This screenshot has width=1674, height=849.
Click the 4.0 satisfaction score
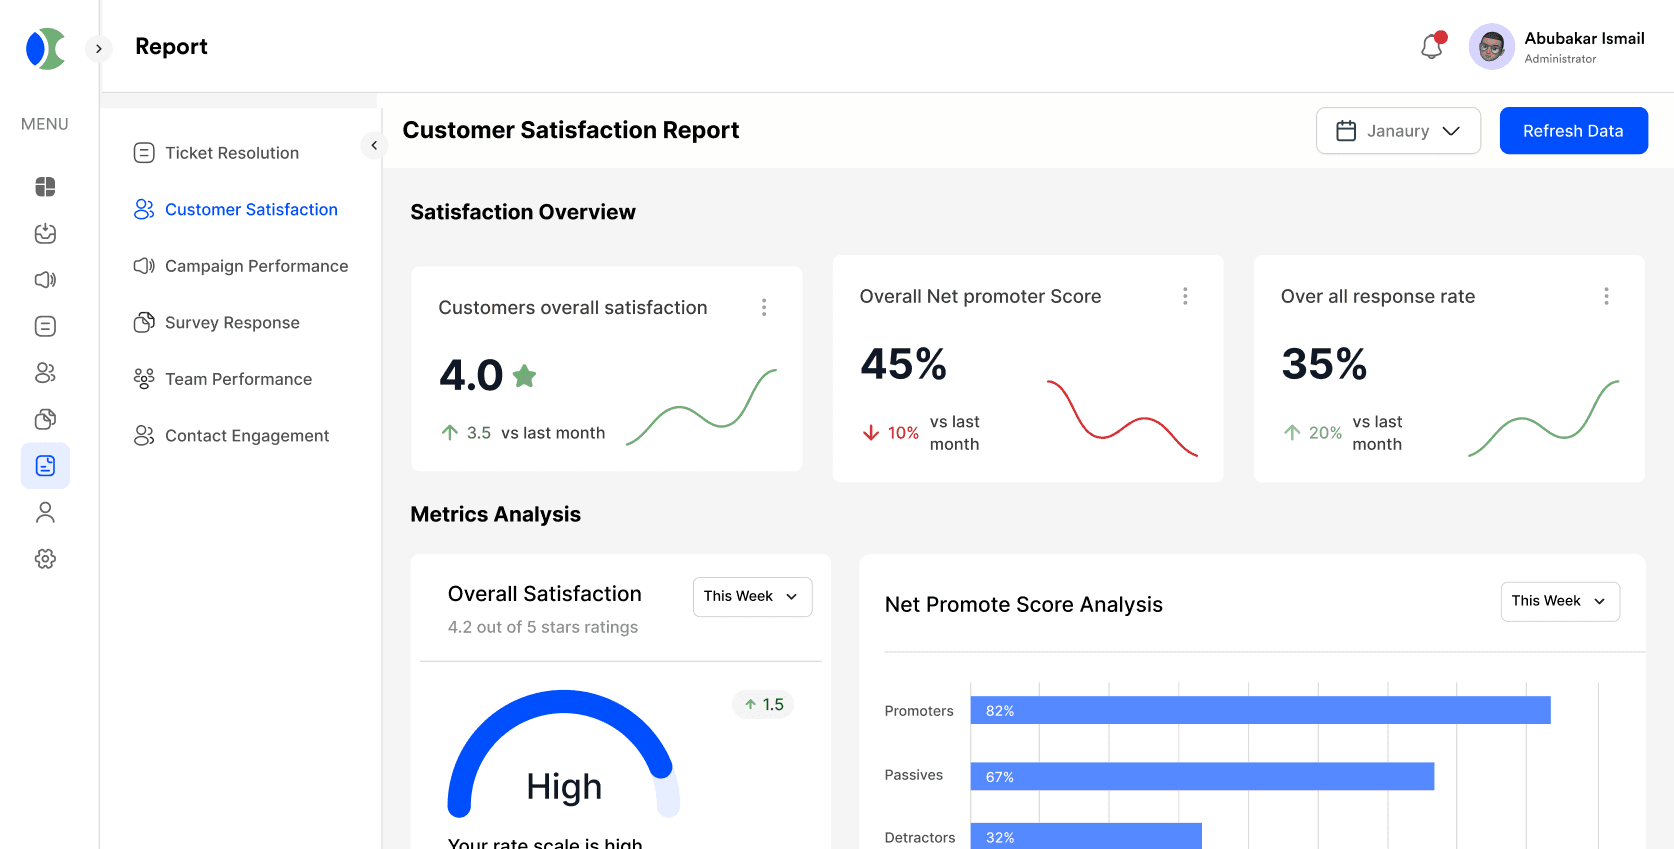471,376
